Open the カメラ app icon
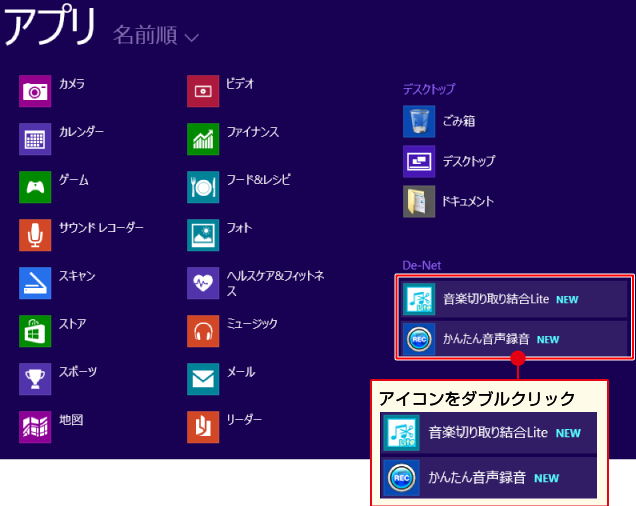636x506 pixels. pyautogui.click(x=35, y=91)
